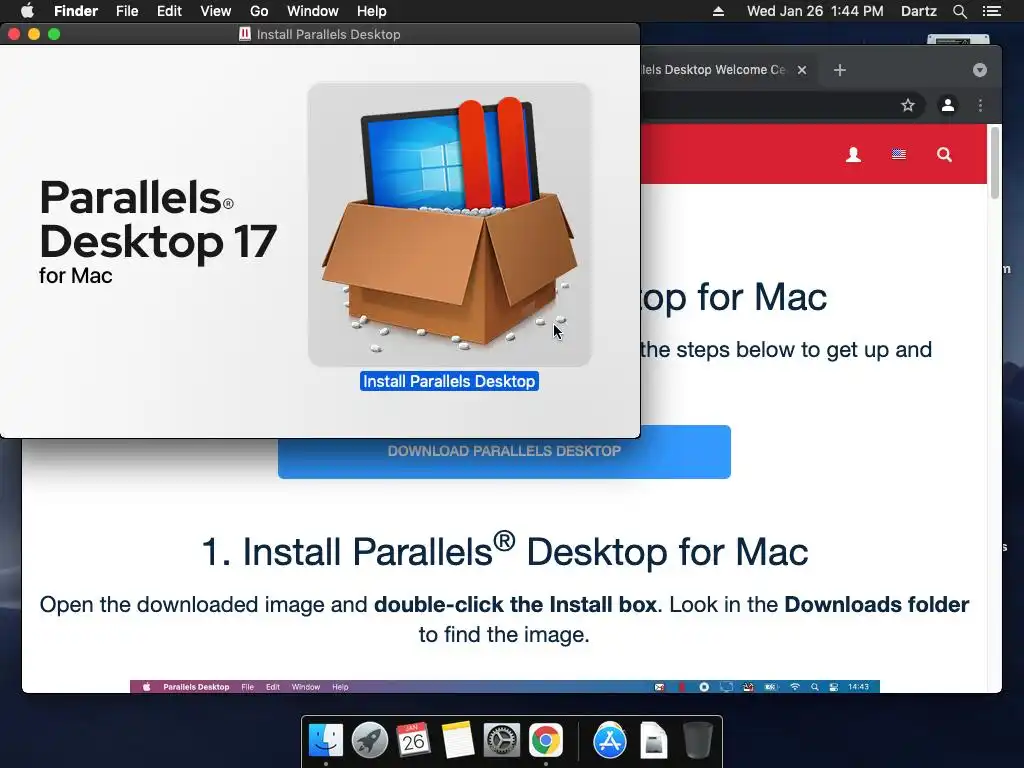
Task: Open the Chrome tab search dropdown arrow
Action: [980, 70]
